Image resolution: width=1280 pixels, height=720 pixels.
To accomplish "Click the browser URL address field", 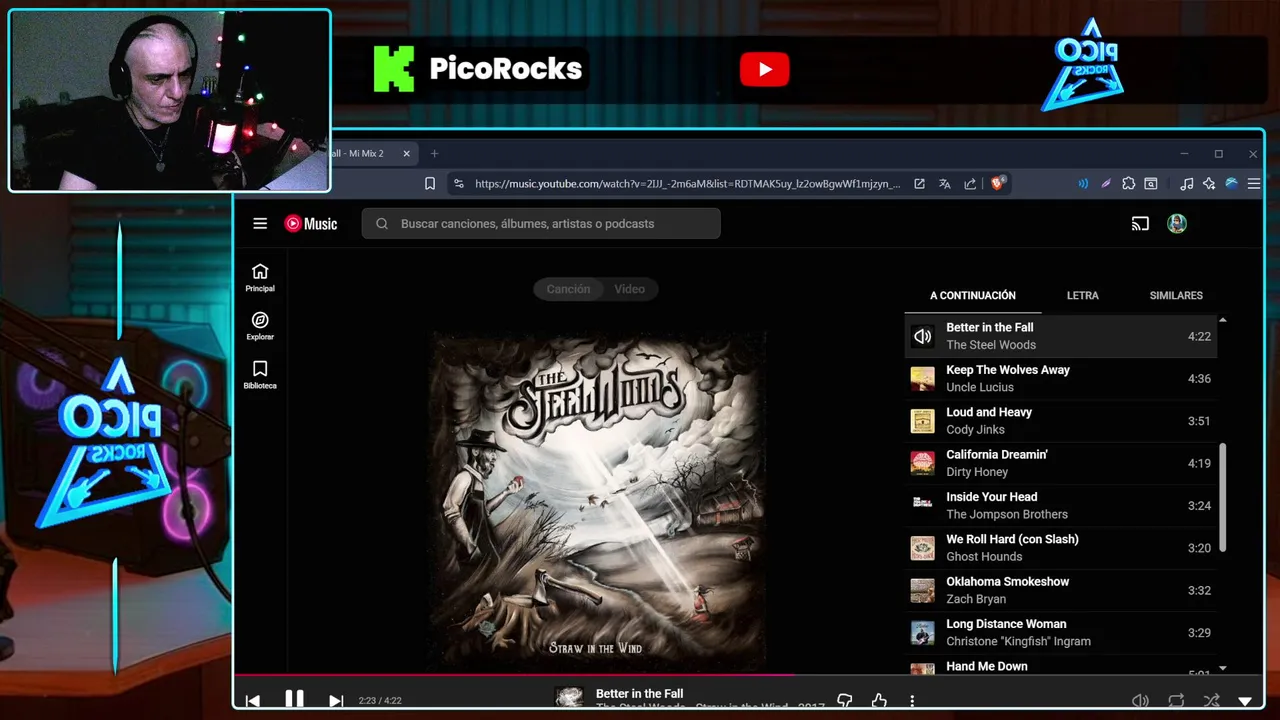I will click(x=687, y=184).
